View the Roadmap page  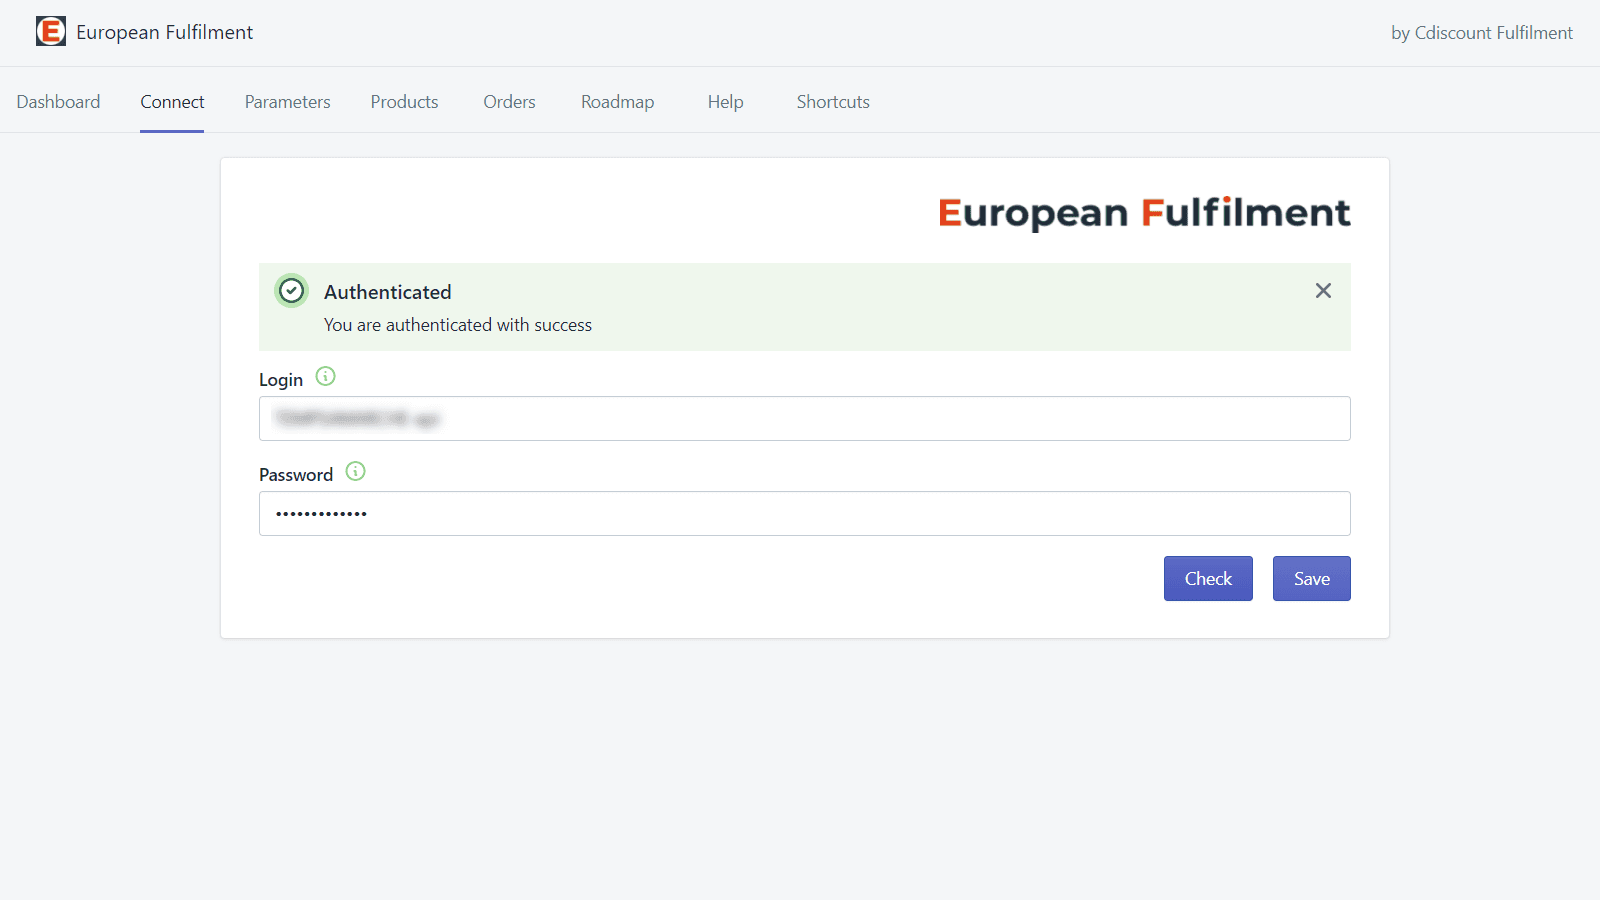pos(617,101)
